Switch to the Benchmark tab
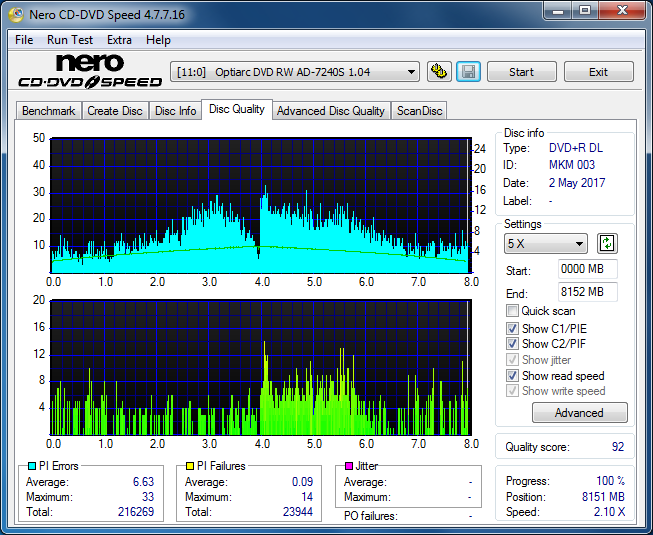Image resolution: width=653 pixels, height=535 pixels. pyautogui.click(x=49, y=111)
